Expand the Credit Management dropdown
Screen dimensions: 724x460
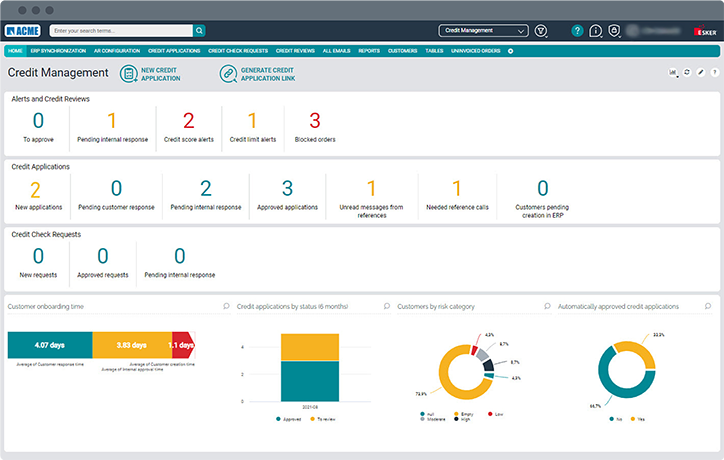484,31
